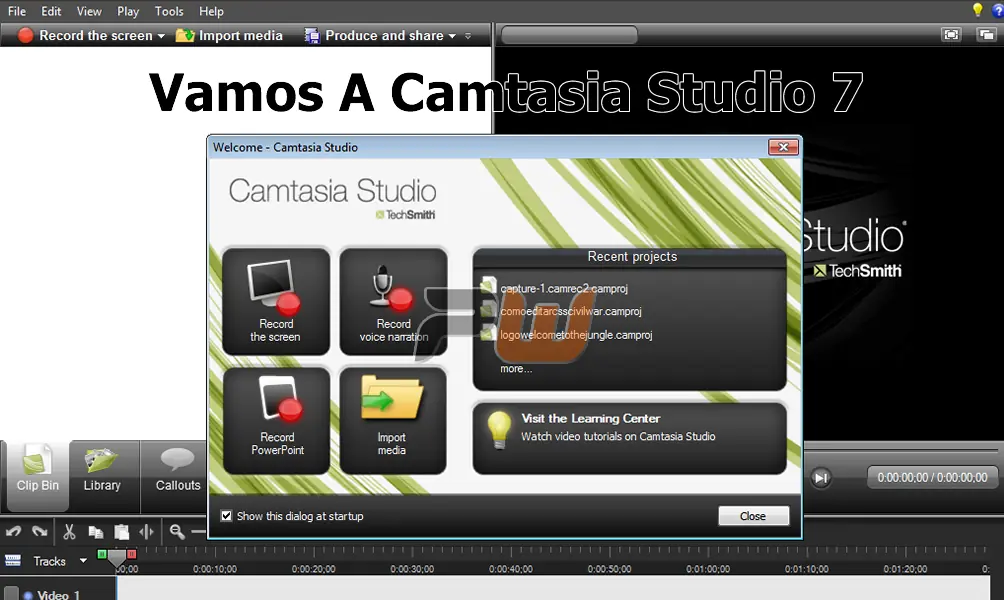Click the Copy icon in timeline toolbar
Image resolution: width=1004 pixels, height=600 pixels.
pos(95,531)
